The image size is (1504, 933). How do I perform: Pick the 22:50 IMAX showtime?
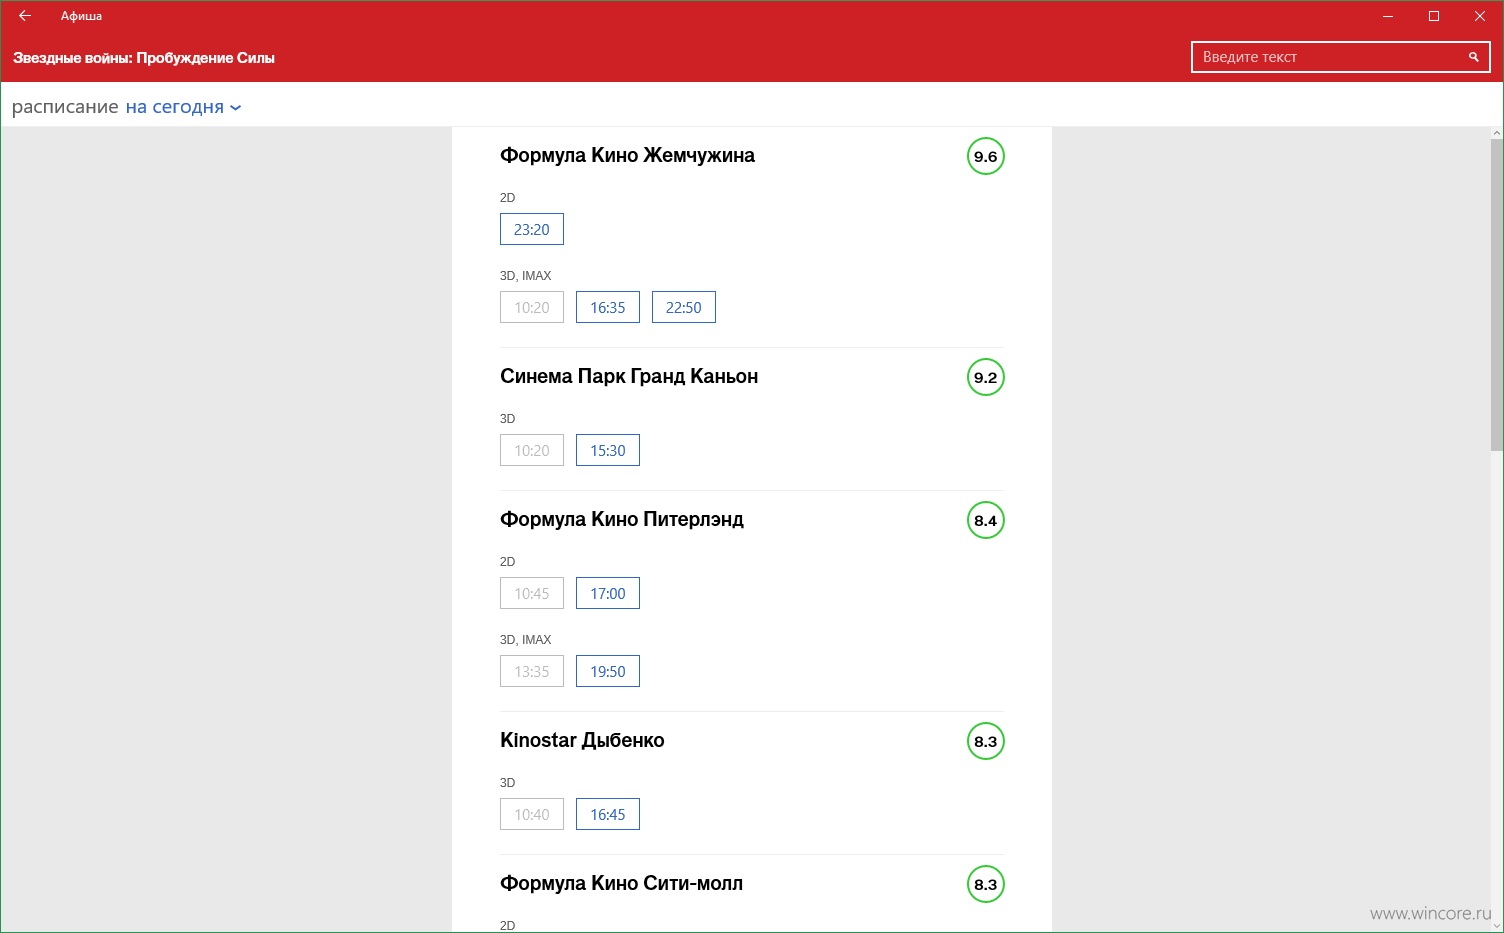[684, 307]
